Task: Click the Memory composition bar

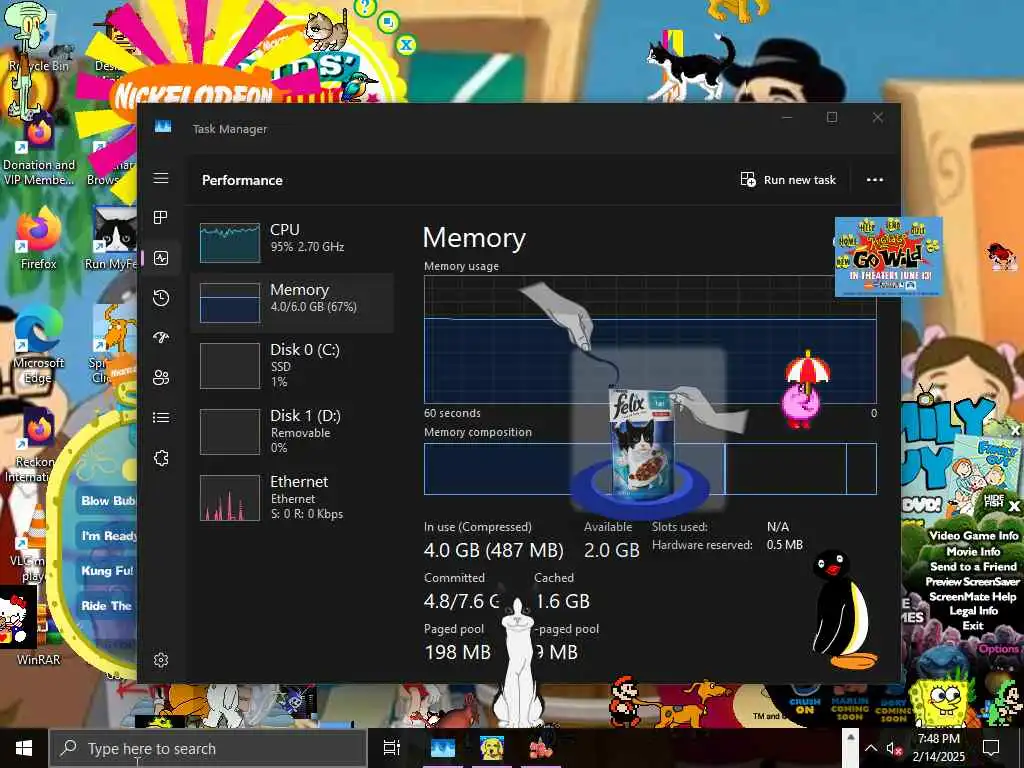Action: [x=650, y=468]
